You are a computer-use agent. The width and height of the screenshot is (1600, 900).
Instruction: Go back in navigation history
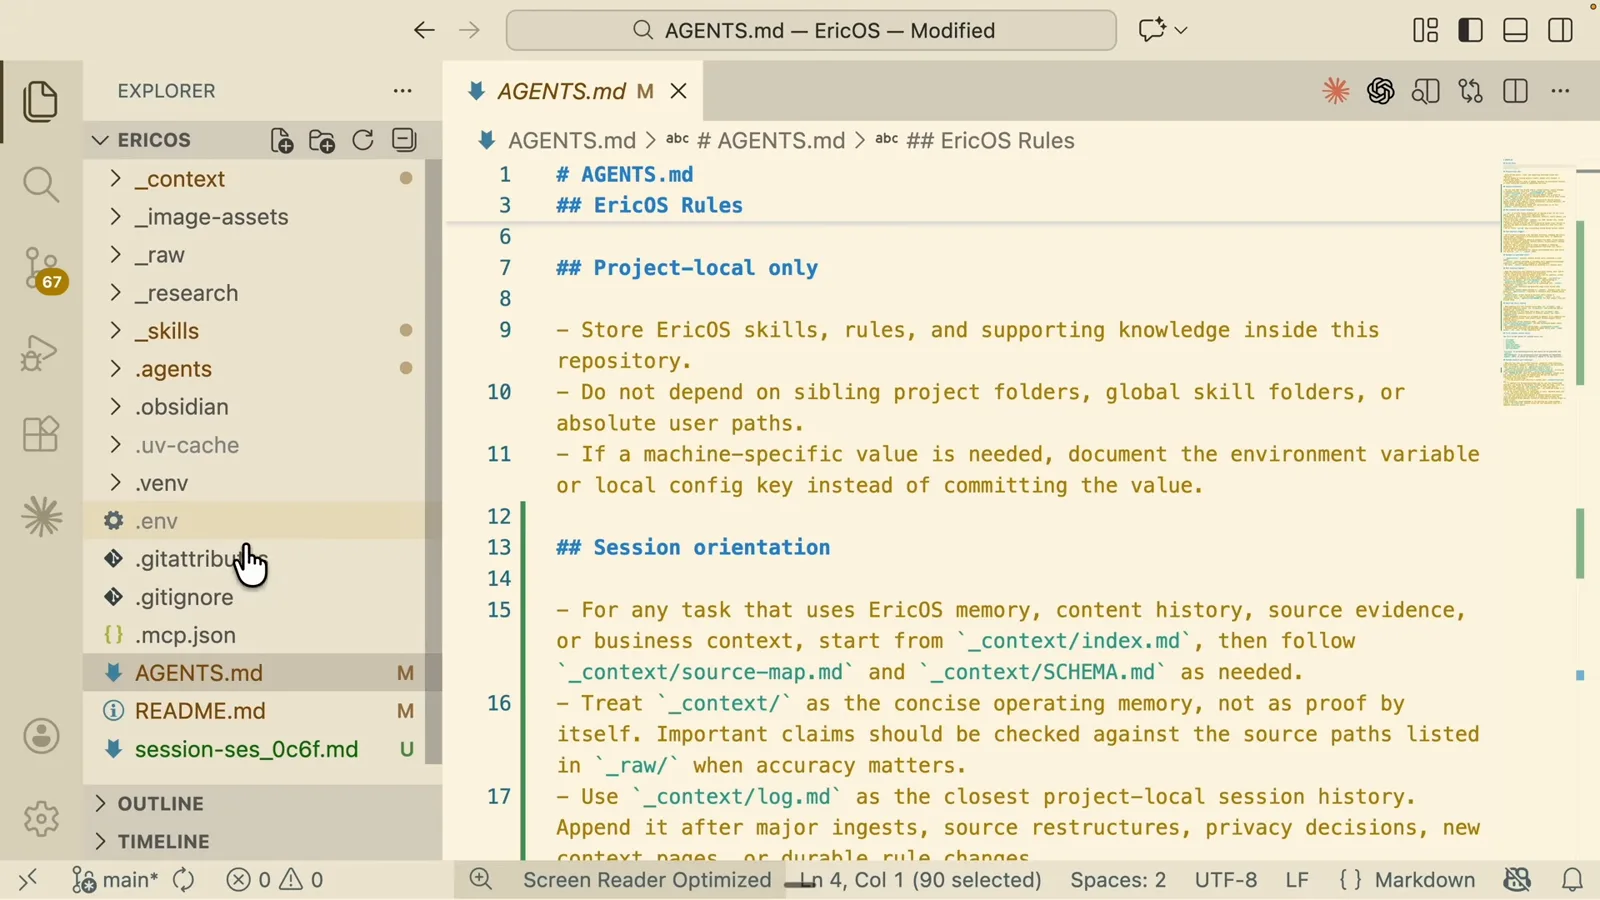[x=424, y=30]
